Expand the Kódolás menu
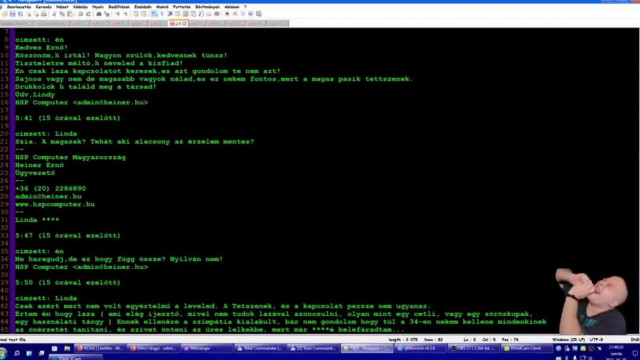The height and width of the screenshot is (360, 640). pyautogui.click(x=80, y=7)
